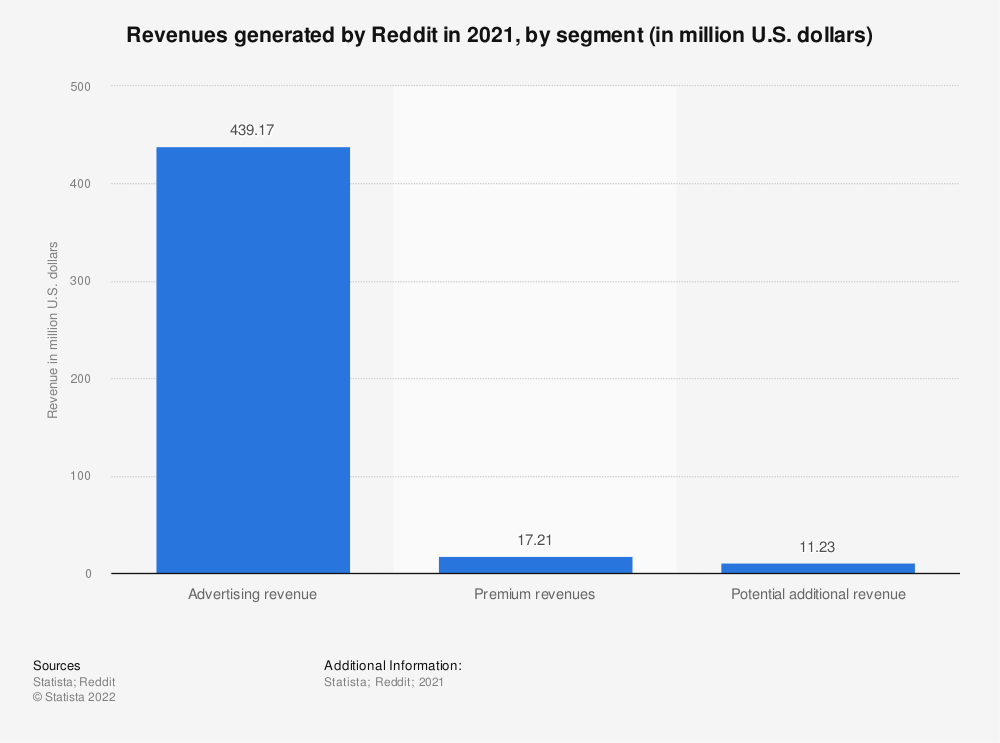Click the 'Sources' heading
The height and width of the screenshot is (743, 1000).
57,666
